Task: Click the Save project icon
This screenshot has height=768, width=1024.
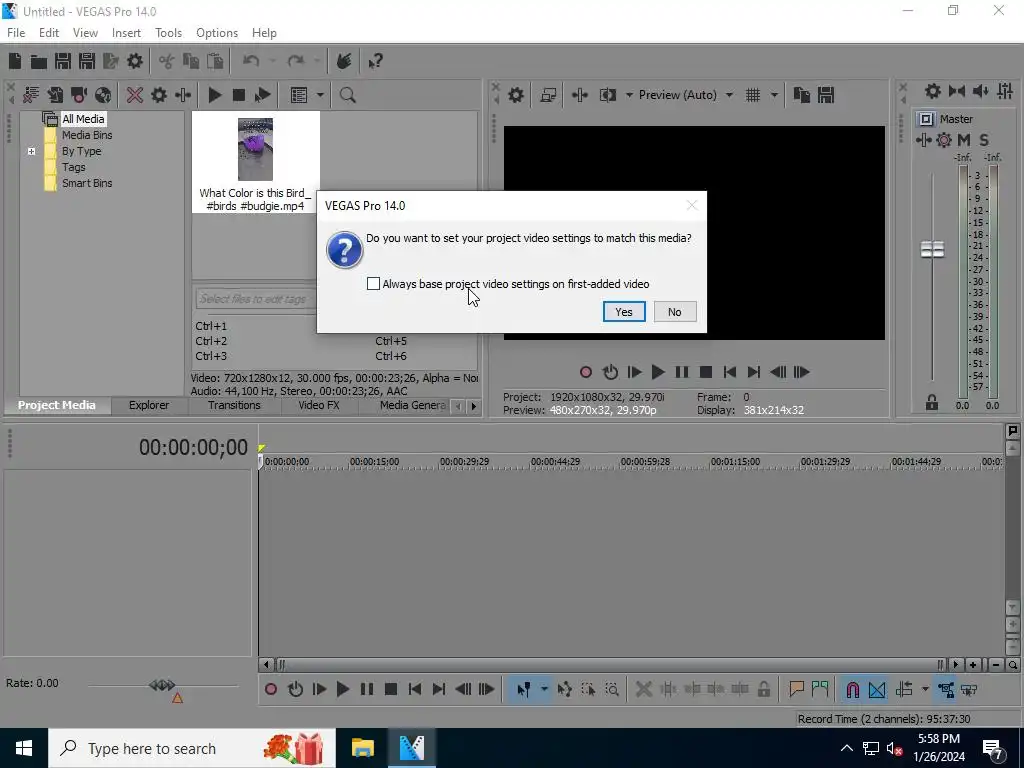Action: pos(63,61)
